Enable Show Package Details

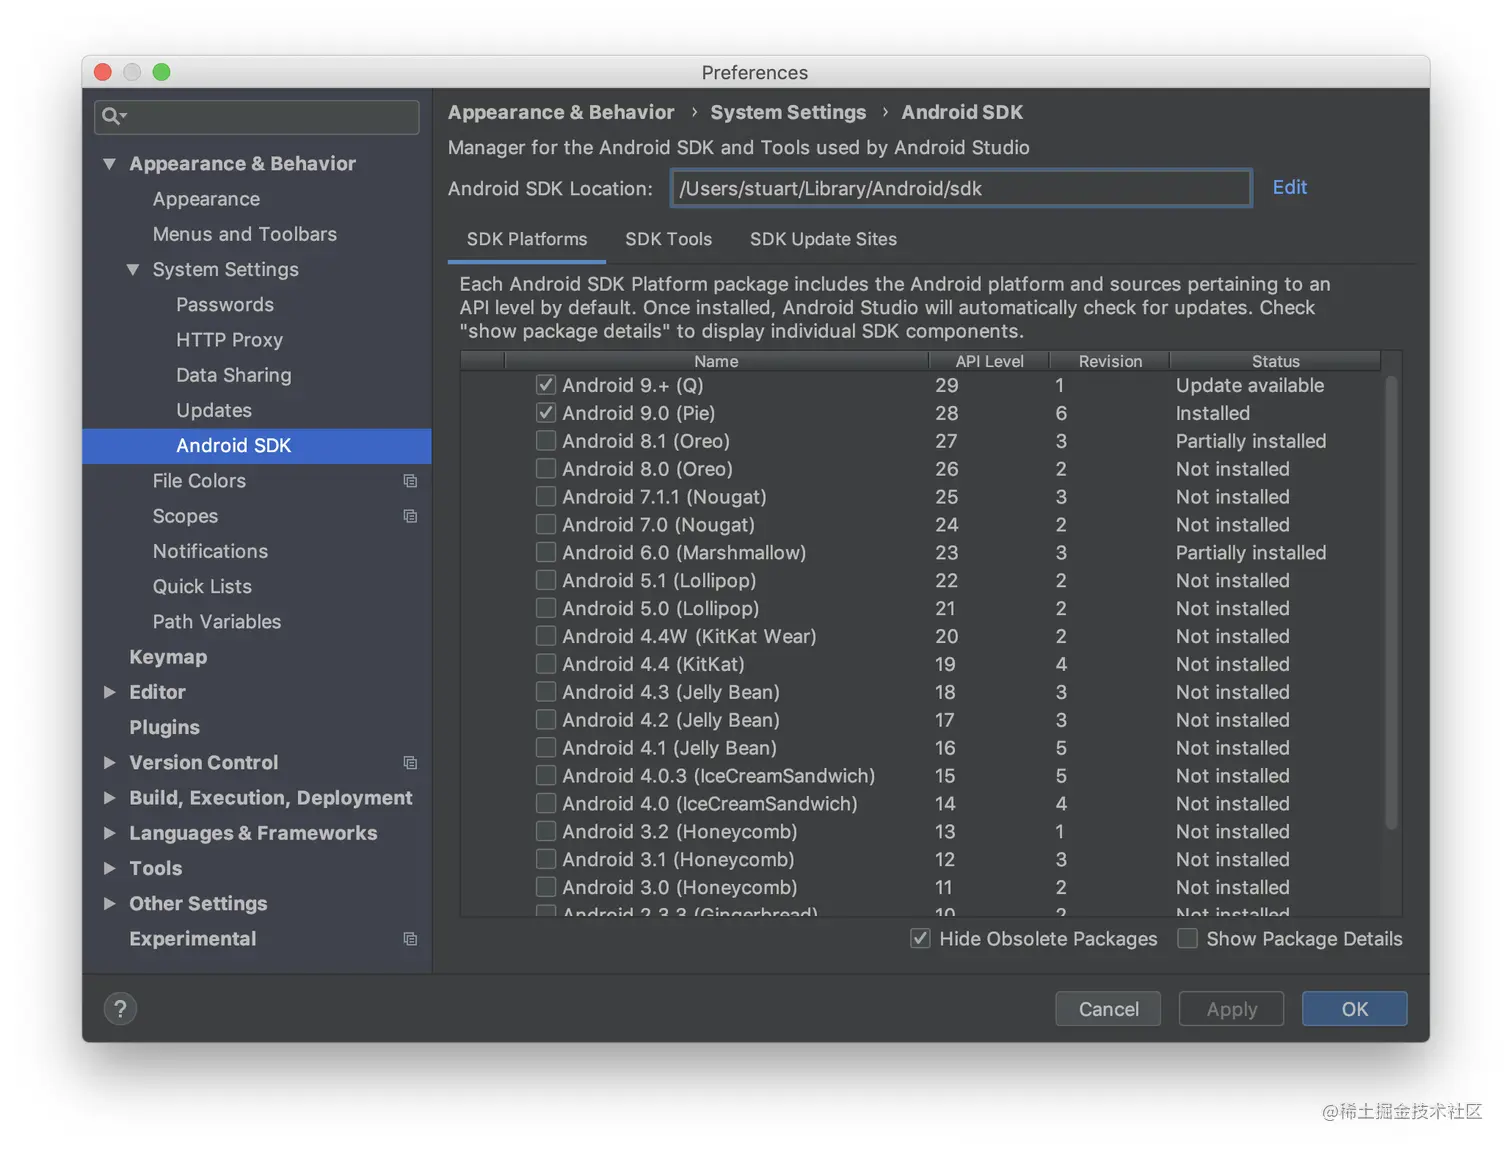click(x=1188, y=939)
